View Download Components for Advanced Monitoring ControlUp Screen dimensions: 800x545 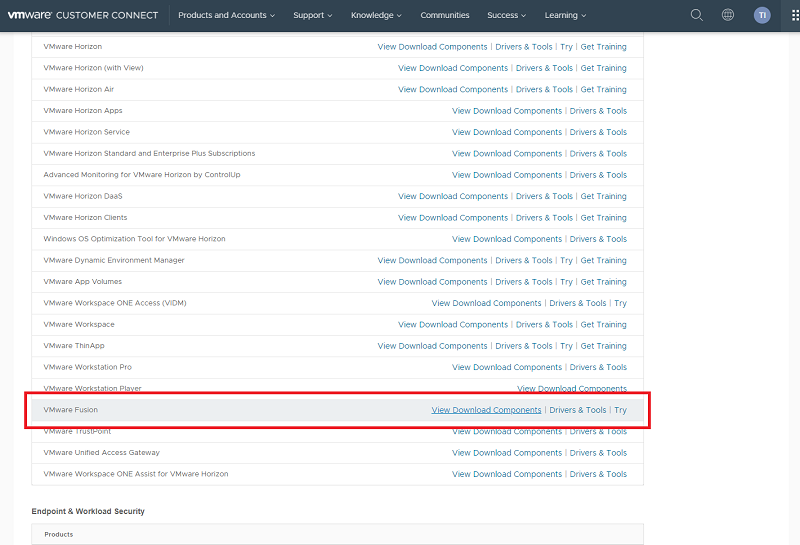pyautogui.click(x=507, y=175)
